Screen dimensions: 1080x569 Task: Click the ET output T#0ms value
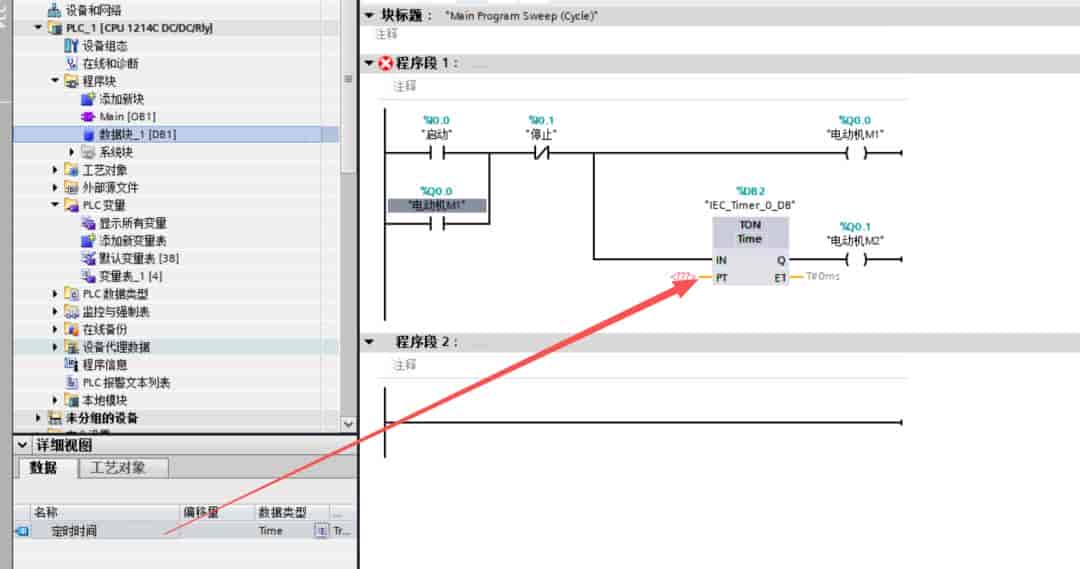tap(823, 277)
